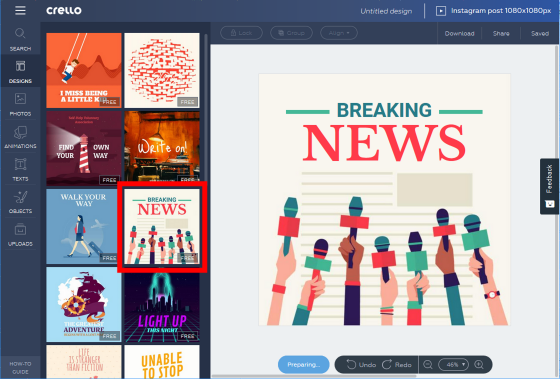Click the play icon beside Instagram post
This screenshot has width=560, height=379.
click(x=441, y=11)
